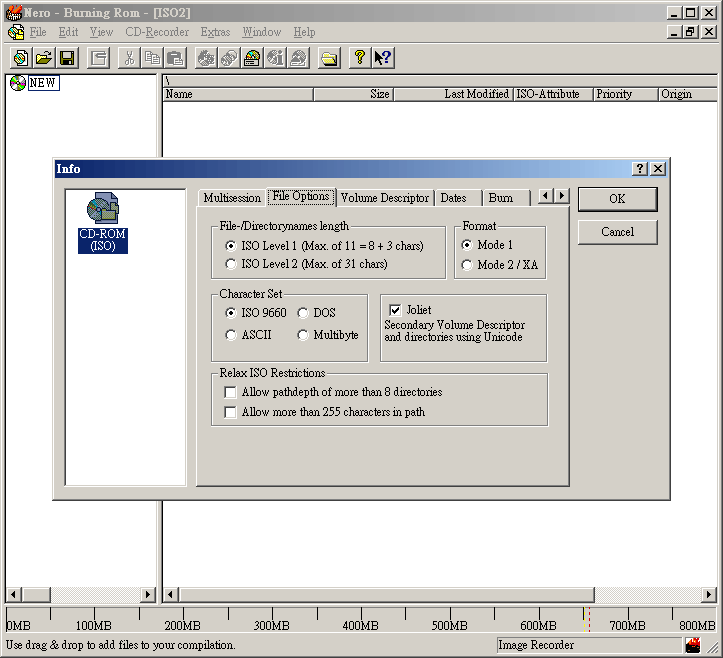
Task: Click the compilation properties toolbar icon
Action: [99, 58]
